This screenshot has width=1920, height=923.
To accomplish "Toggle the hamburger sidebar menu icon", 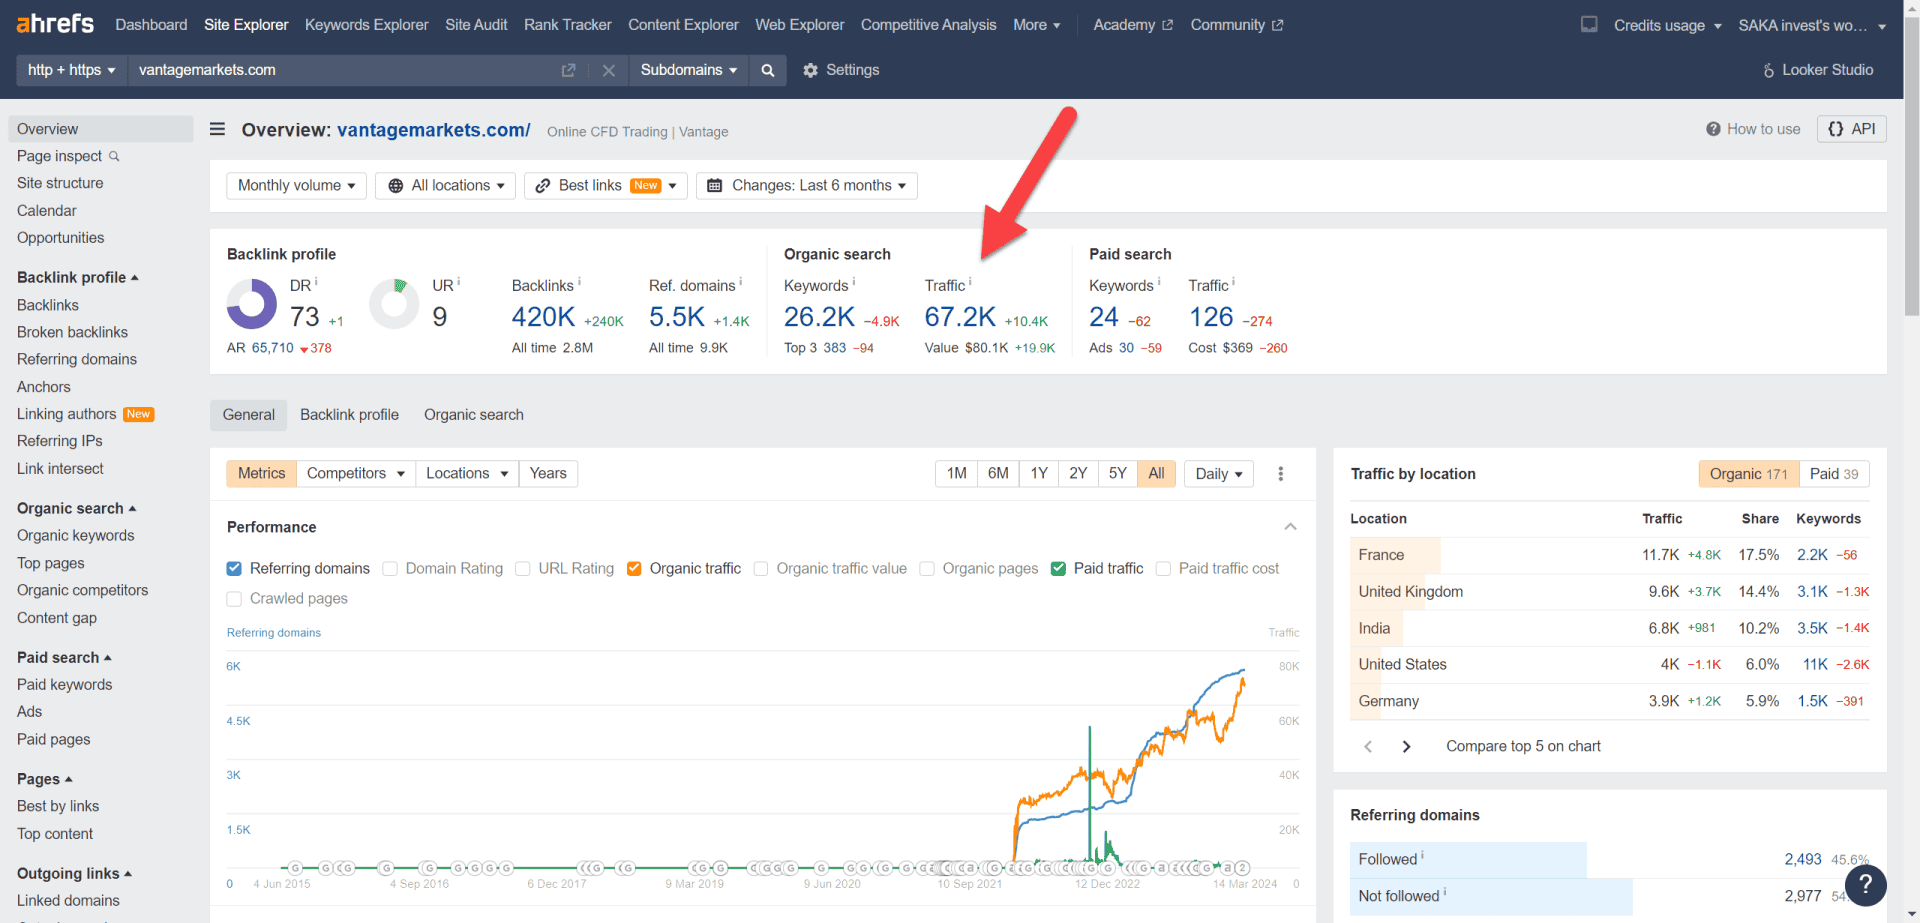I will pyautogui.click(x=217, y=129).
